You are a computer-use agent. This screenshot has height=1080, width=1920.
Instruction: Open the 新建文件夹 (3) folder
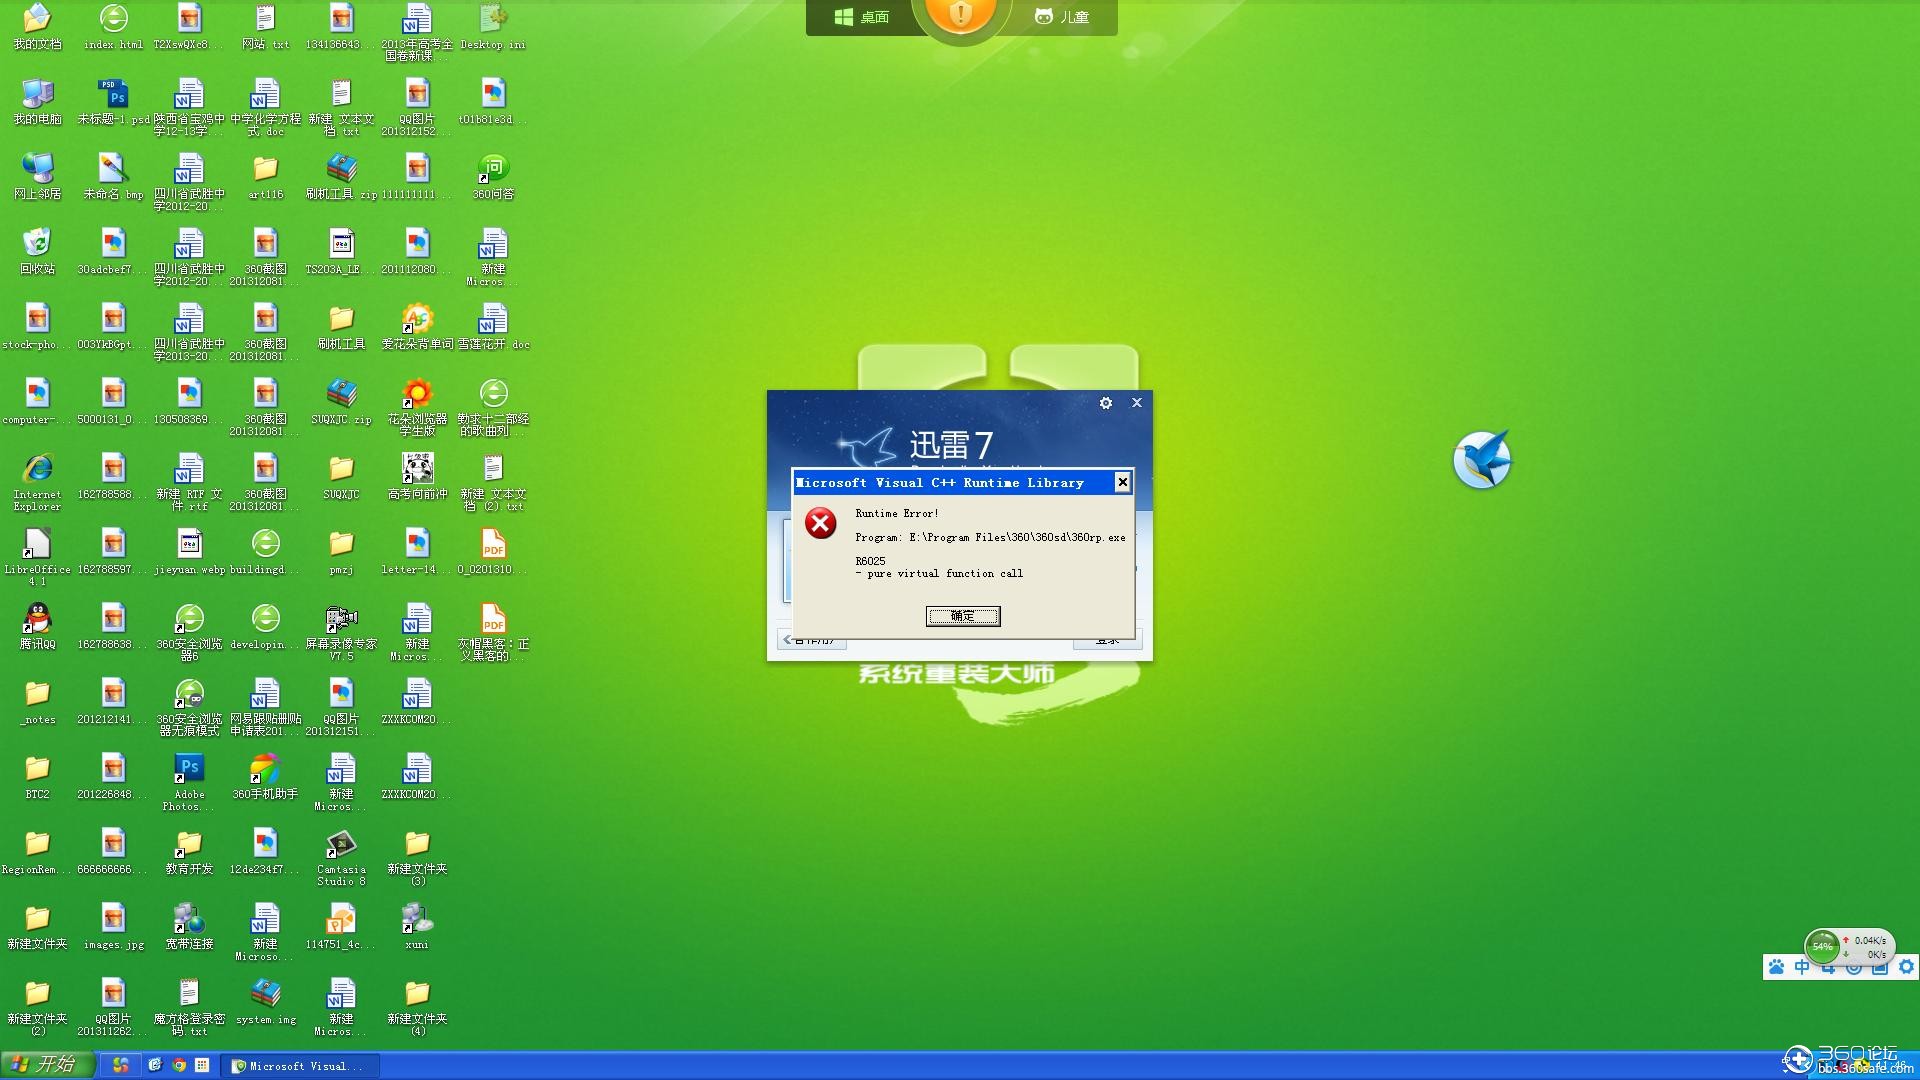[417, 858]
